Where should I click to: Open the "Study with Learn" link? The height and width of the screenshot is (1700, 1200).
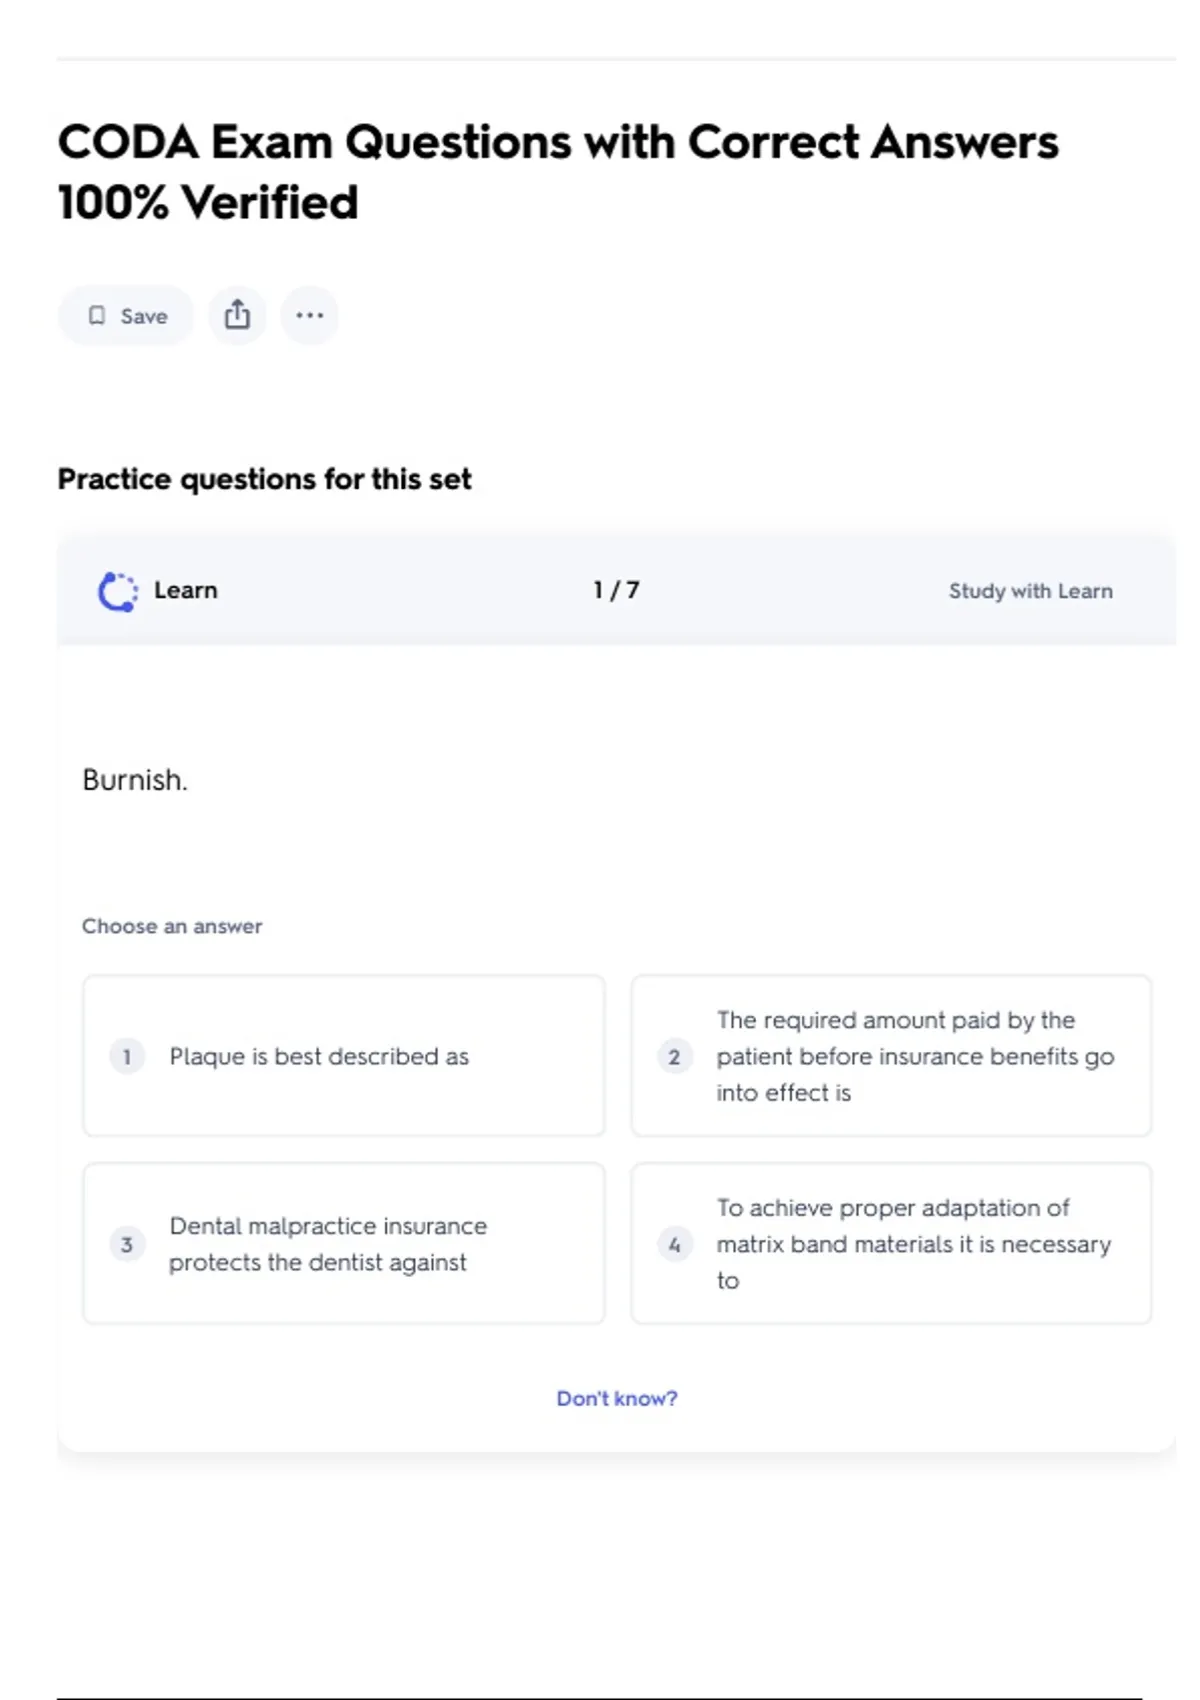pyautogui.click(x=1030, y=591)
